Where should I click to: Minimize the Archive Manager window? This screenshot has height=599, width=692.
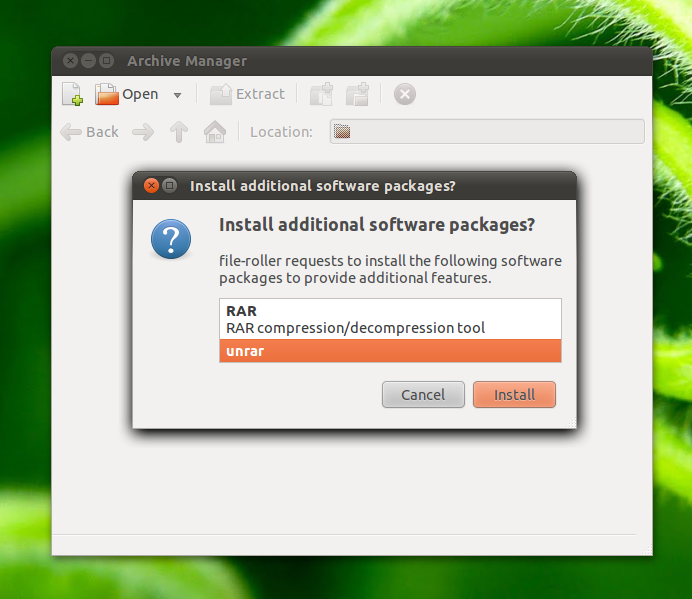tap(88, 60)
